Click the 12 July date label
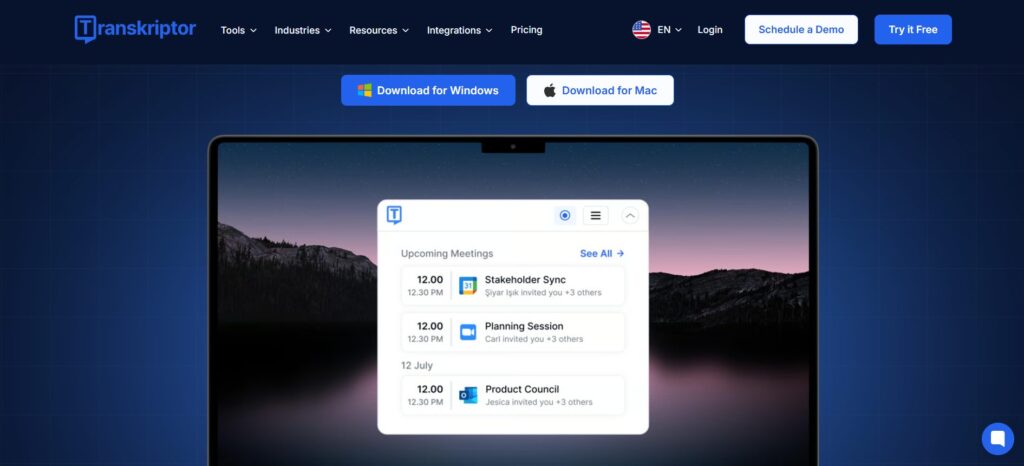The width and height of the screenshot is (1024, 466). click(417, 365)
